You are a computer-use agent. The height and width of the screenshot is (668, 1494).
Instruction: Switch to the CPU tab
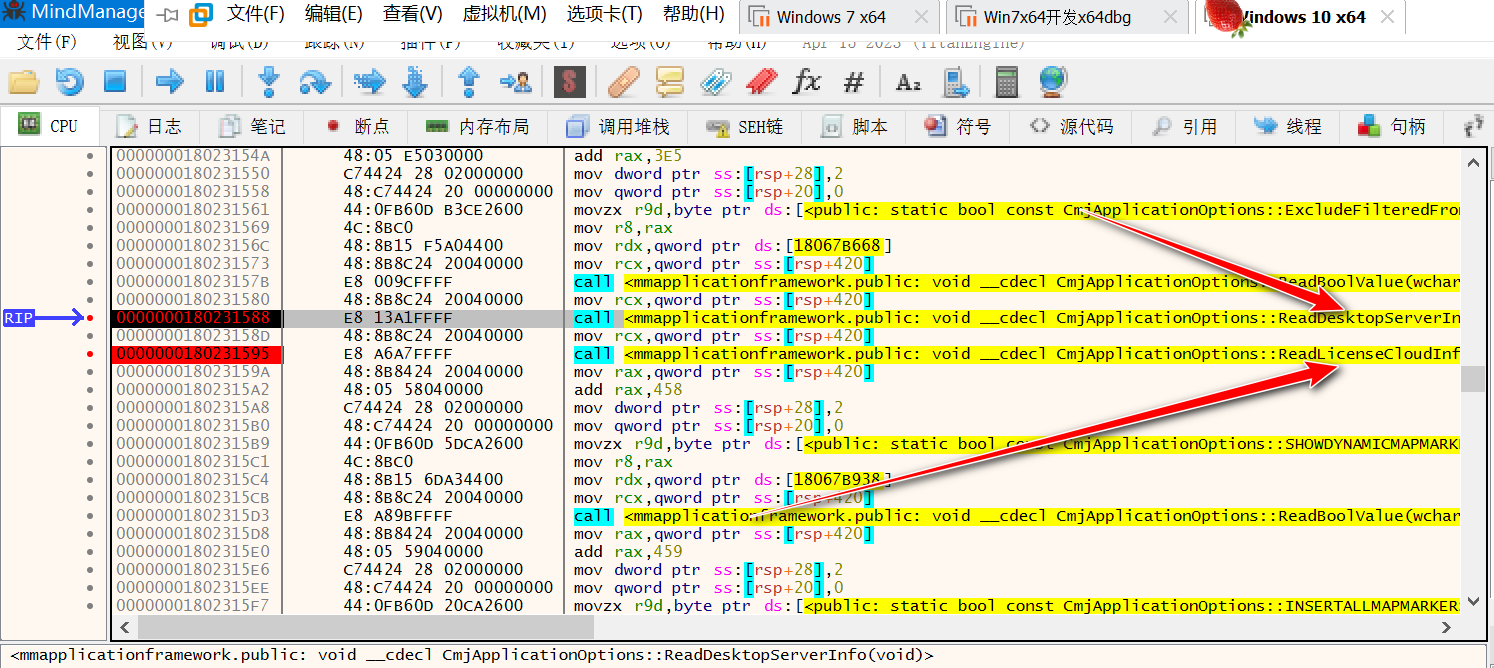(50, 126)
